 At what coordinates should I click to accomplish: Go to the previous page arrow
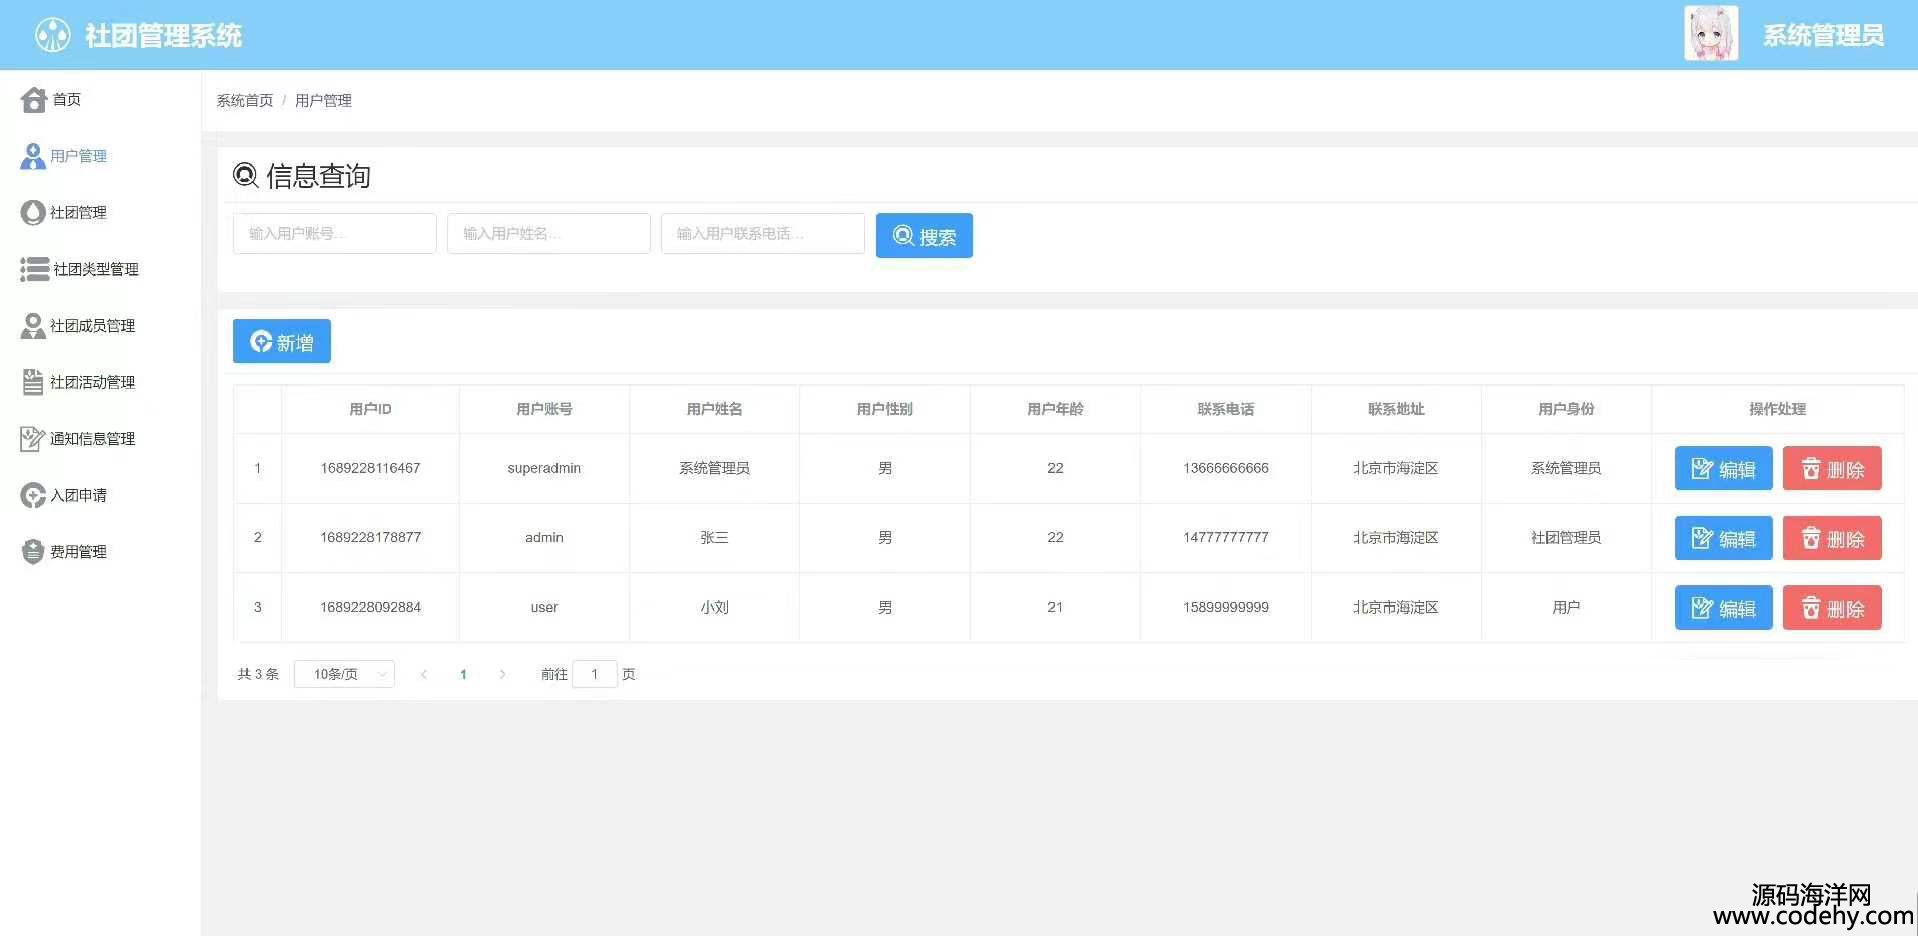pos(424,674)
